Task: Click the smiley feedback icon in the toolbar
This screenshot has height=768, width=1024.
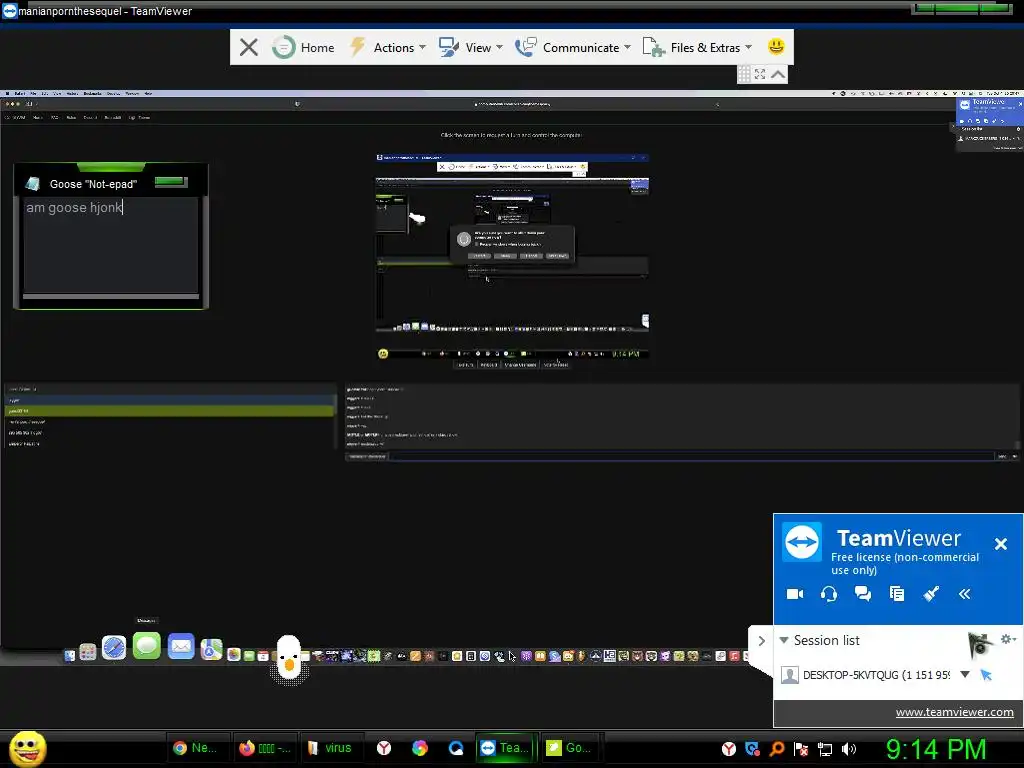Action: (776, 46)
